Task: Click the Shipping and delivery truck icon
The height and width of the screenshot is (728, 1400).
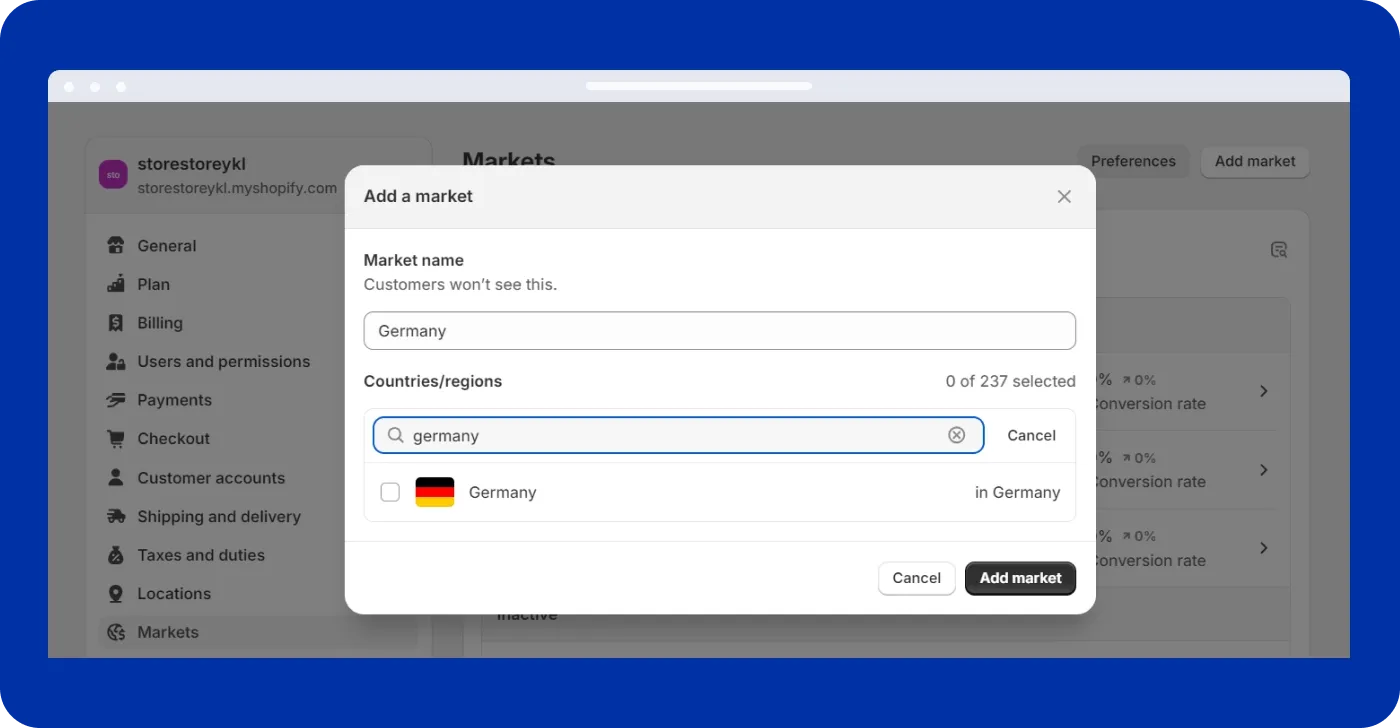Action: point(116,517)
